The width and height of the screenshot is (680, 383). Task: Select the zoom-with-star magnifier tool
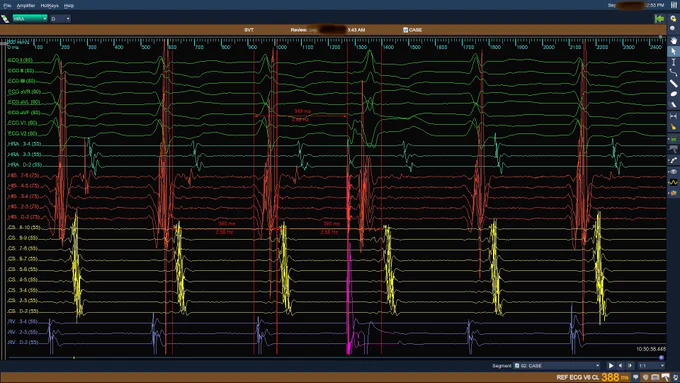tap(673, 19)
